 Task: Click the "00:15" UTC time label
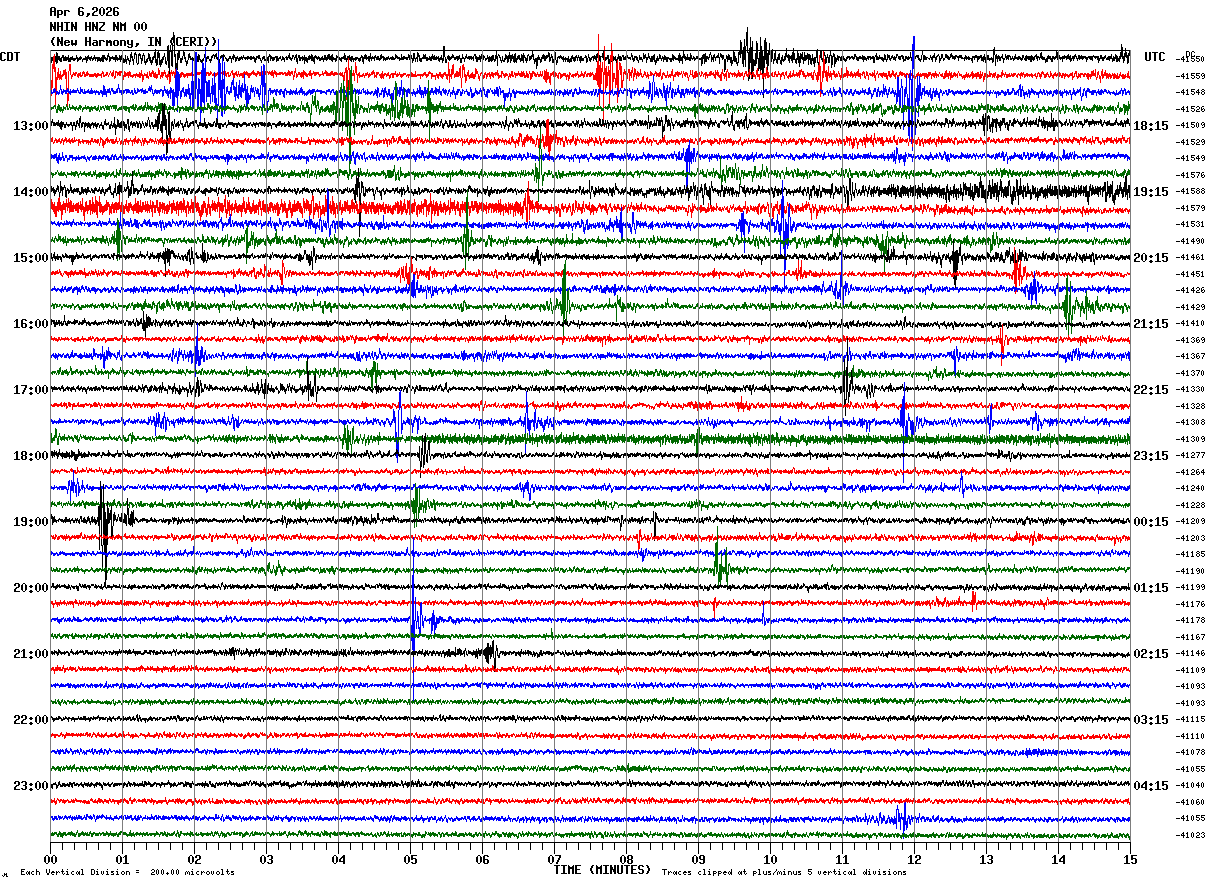click(x=1151, y=522)
